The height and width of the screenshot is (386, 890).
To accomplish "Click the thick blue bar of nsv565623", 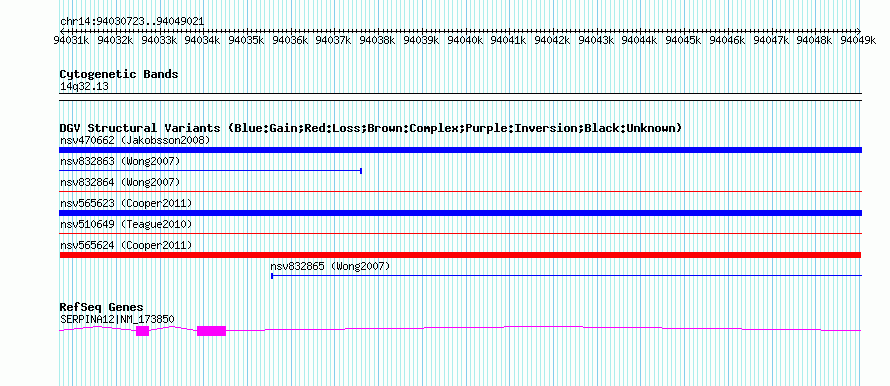I will point(460,213).
